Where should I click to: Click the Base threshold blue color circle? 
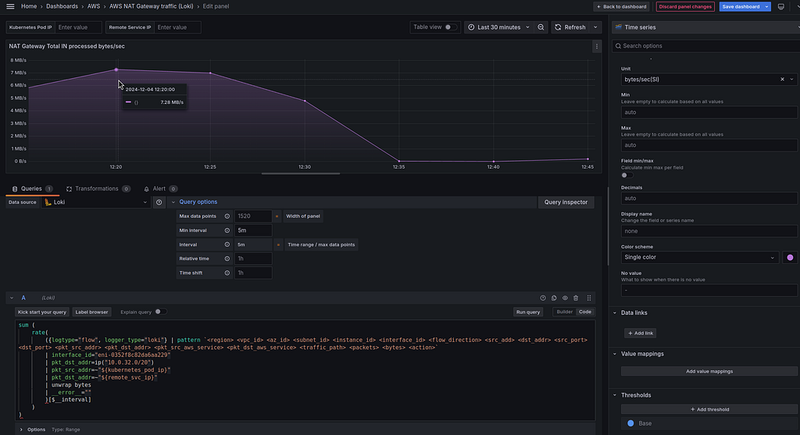[x=631, y=423]
